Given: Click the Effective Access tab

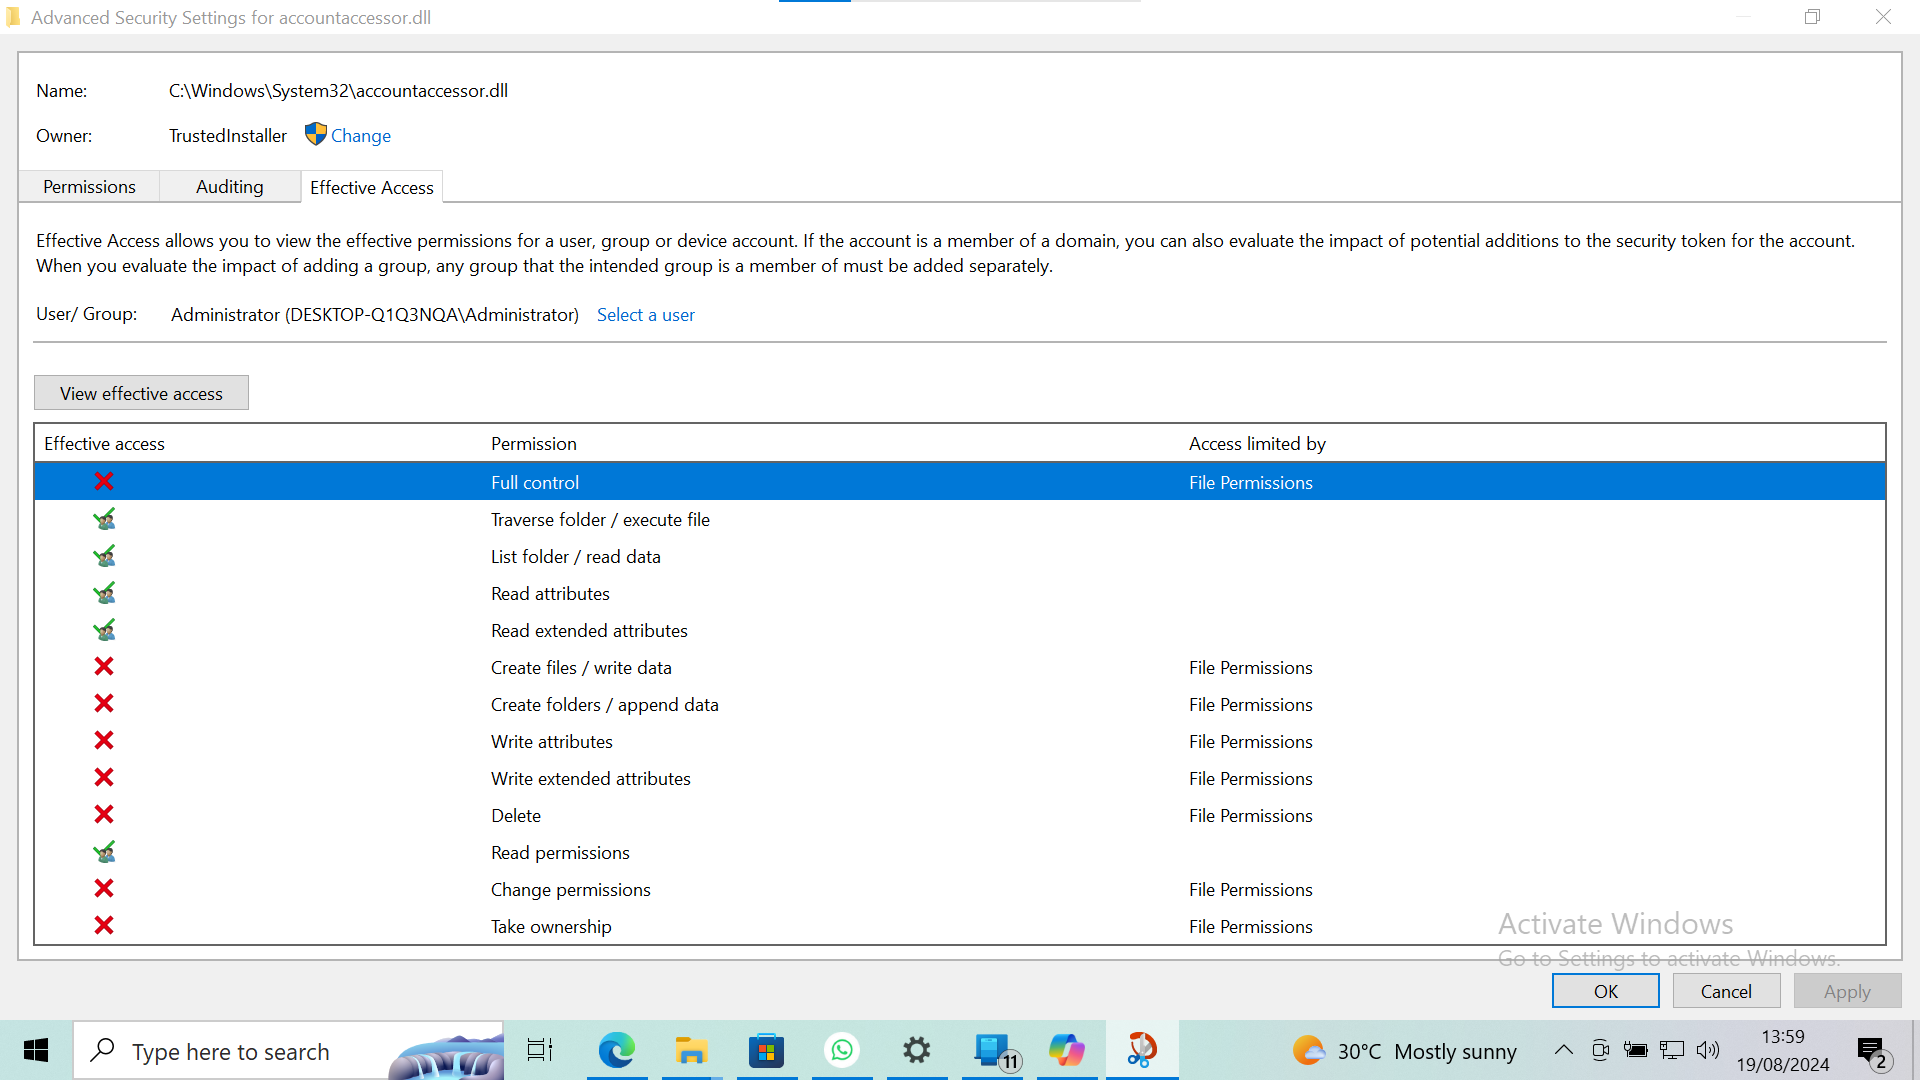Looking at the screenshot, I should (372, 187).
